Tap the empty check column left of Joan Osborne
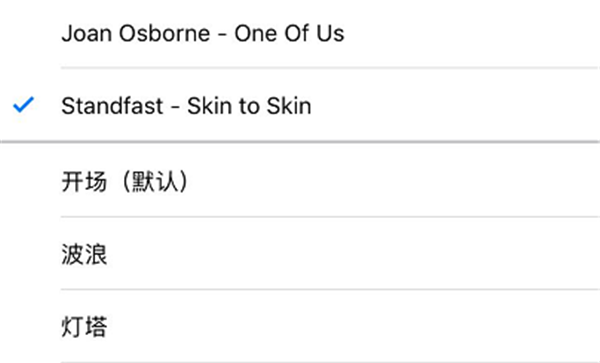The image size is (600, 363). click(23, 34)
